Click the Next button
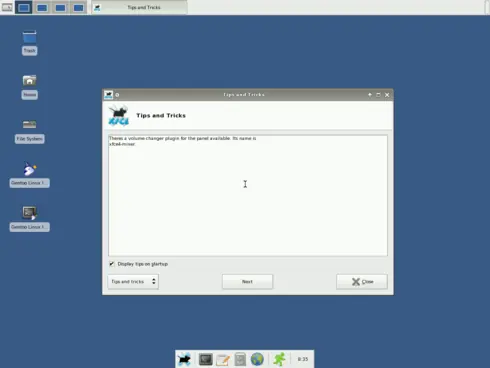The width and height of the screenshot is (490, 368). 247,282
